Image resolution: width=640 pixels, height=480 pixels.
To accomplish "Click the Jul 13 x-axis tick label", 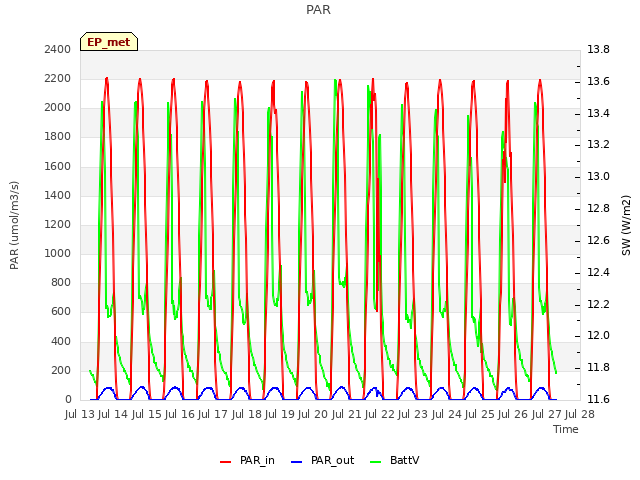I will 80,414.
